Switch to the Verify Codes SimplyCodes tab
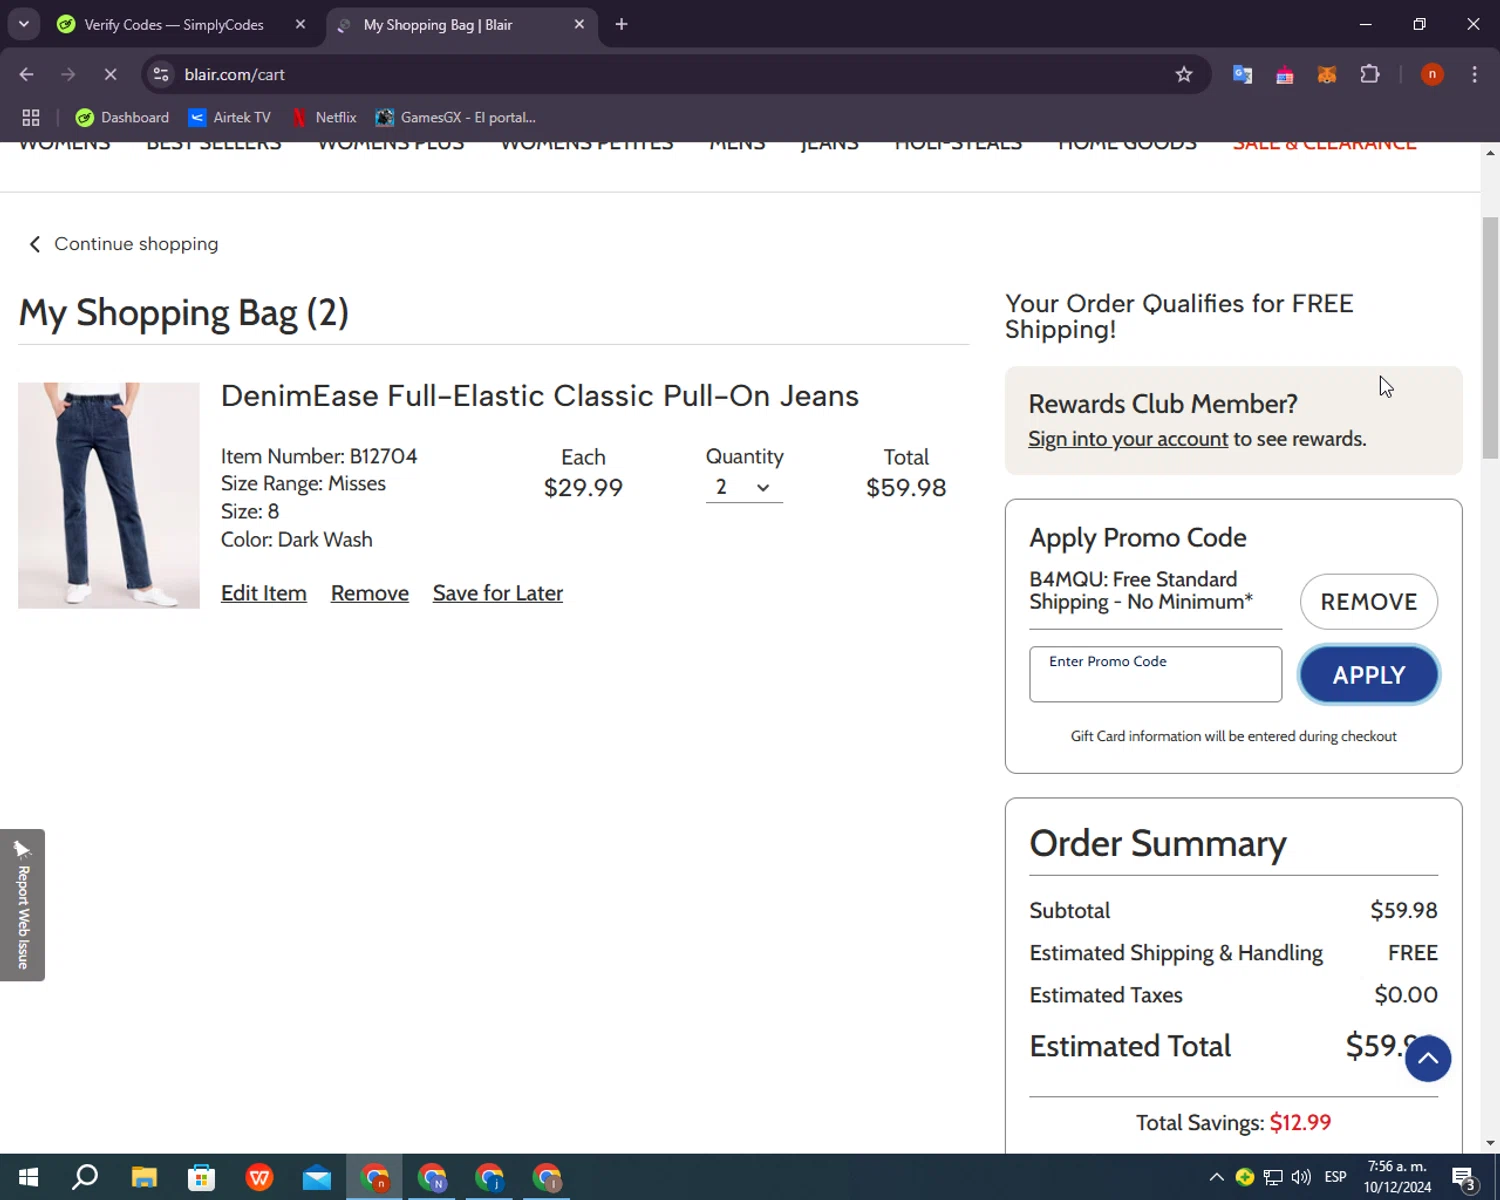 pos(174,24)
